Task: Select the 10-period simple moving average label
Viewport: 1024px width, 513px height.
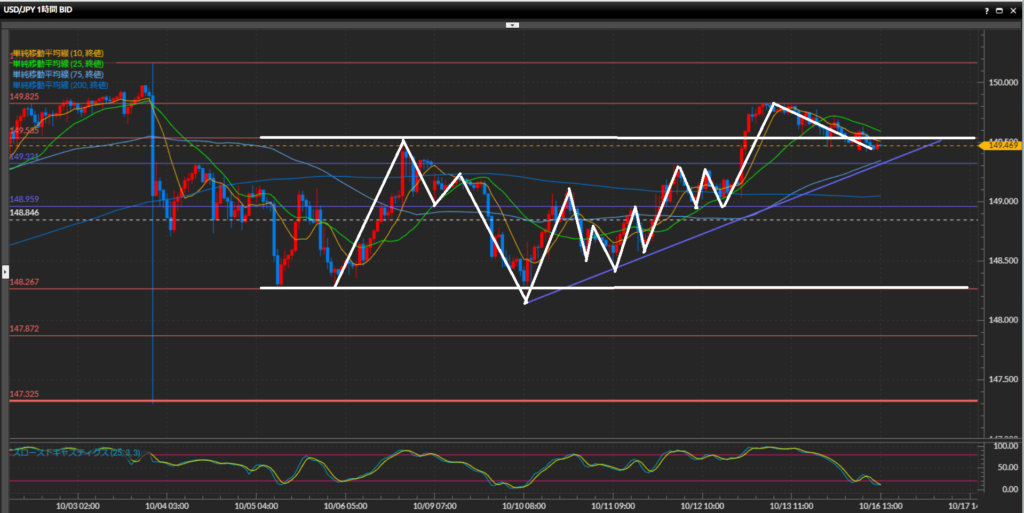Action: (58, 53)
